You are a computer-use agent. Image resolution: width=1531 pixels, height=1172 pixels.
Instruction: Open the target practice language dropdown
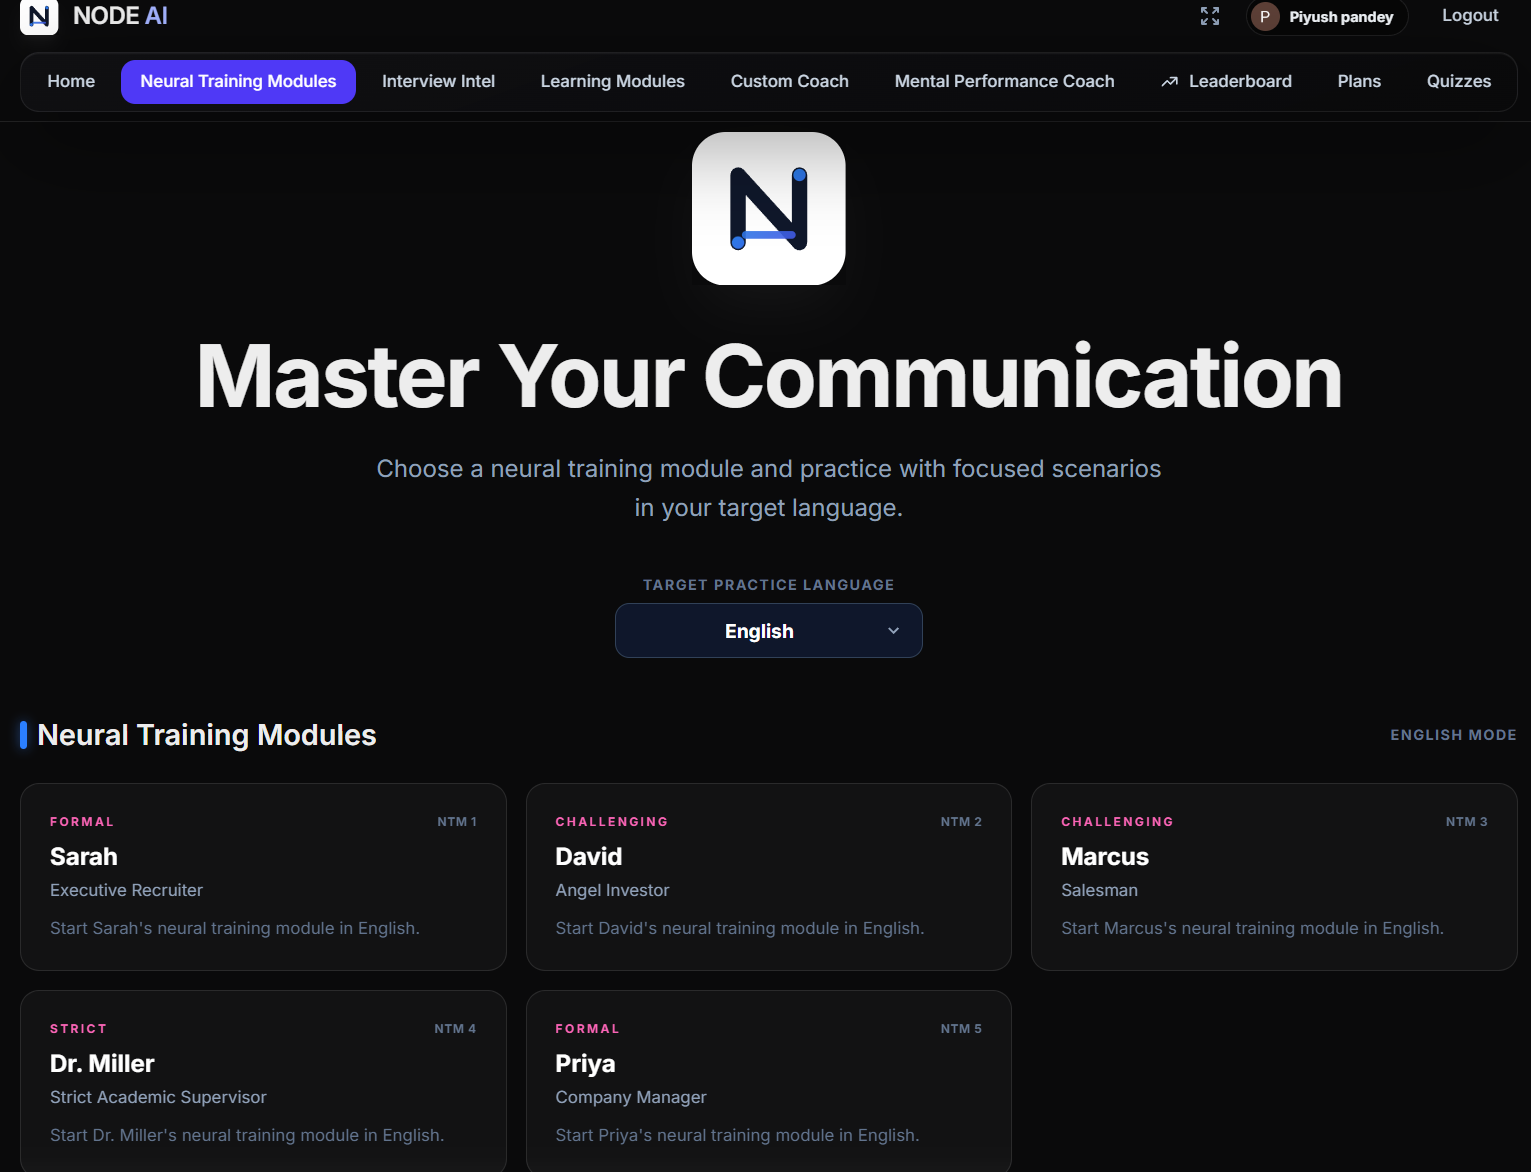[x=768, y=630]
